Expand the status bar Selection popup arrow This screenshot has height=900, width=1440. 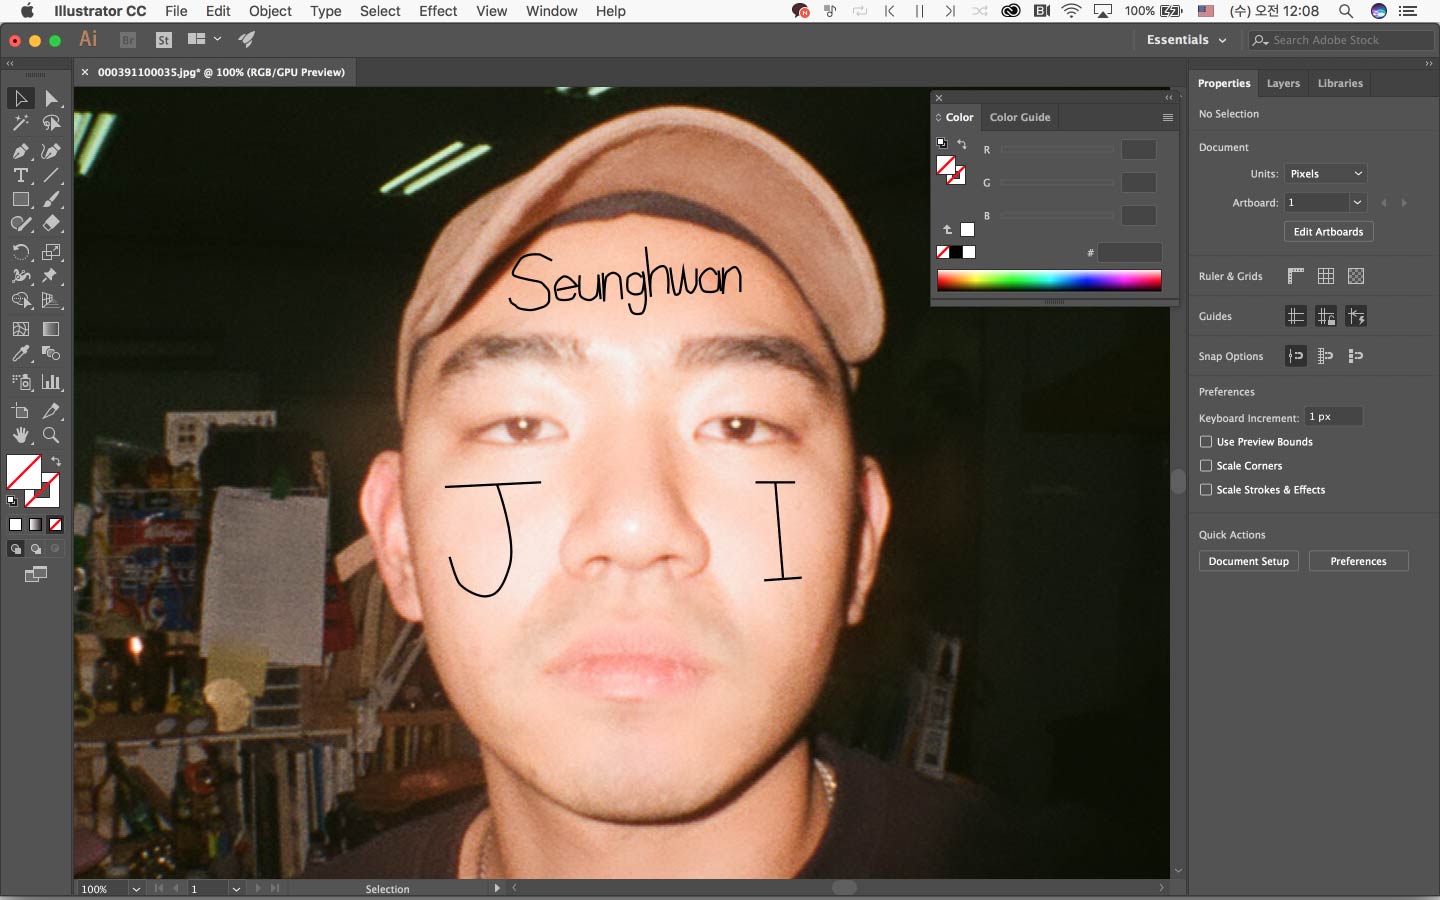point(497,888)
